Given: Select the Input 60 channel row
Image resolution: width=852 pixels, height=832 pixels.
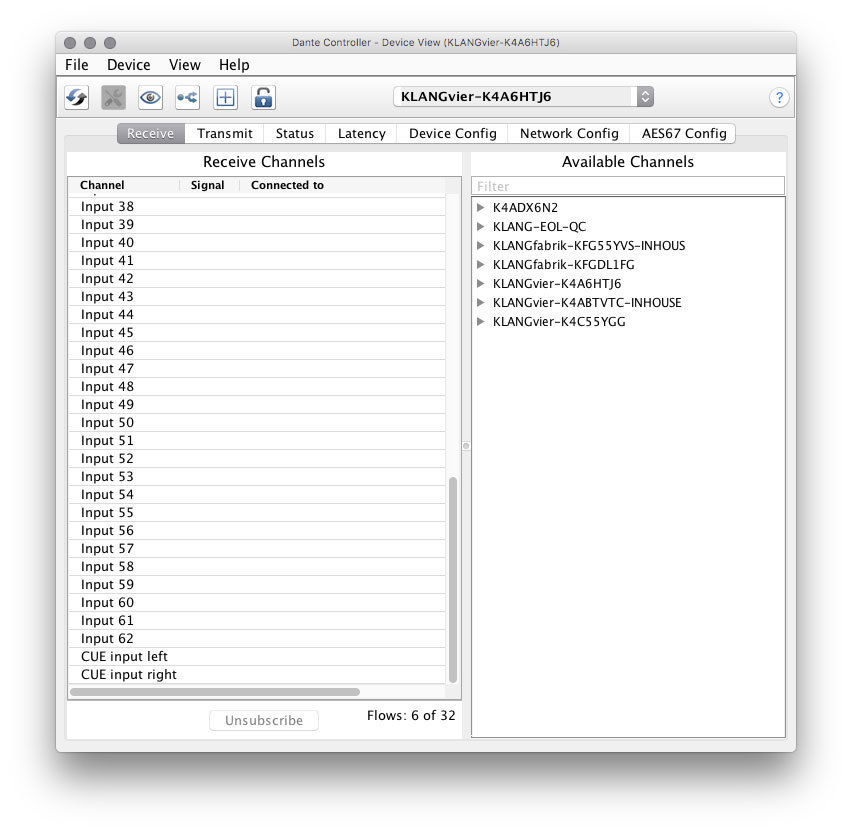Looking at the screenshot, I should tap(257, 603).
